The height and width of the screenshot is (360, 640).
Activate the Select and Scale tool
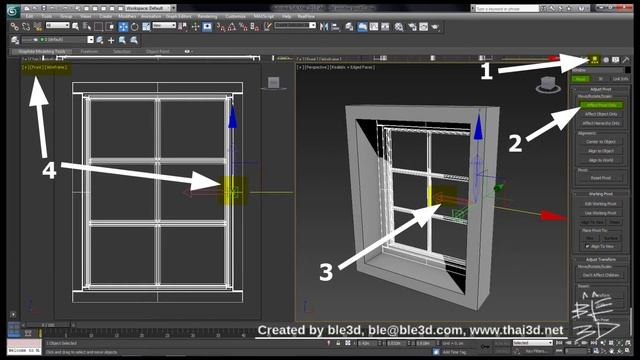(x=146, y=27)
